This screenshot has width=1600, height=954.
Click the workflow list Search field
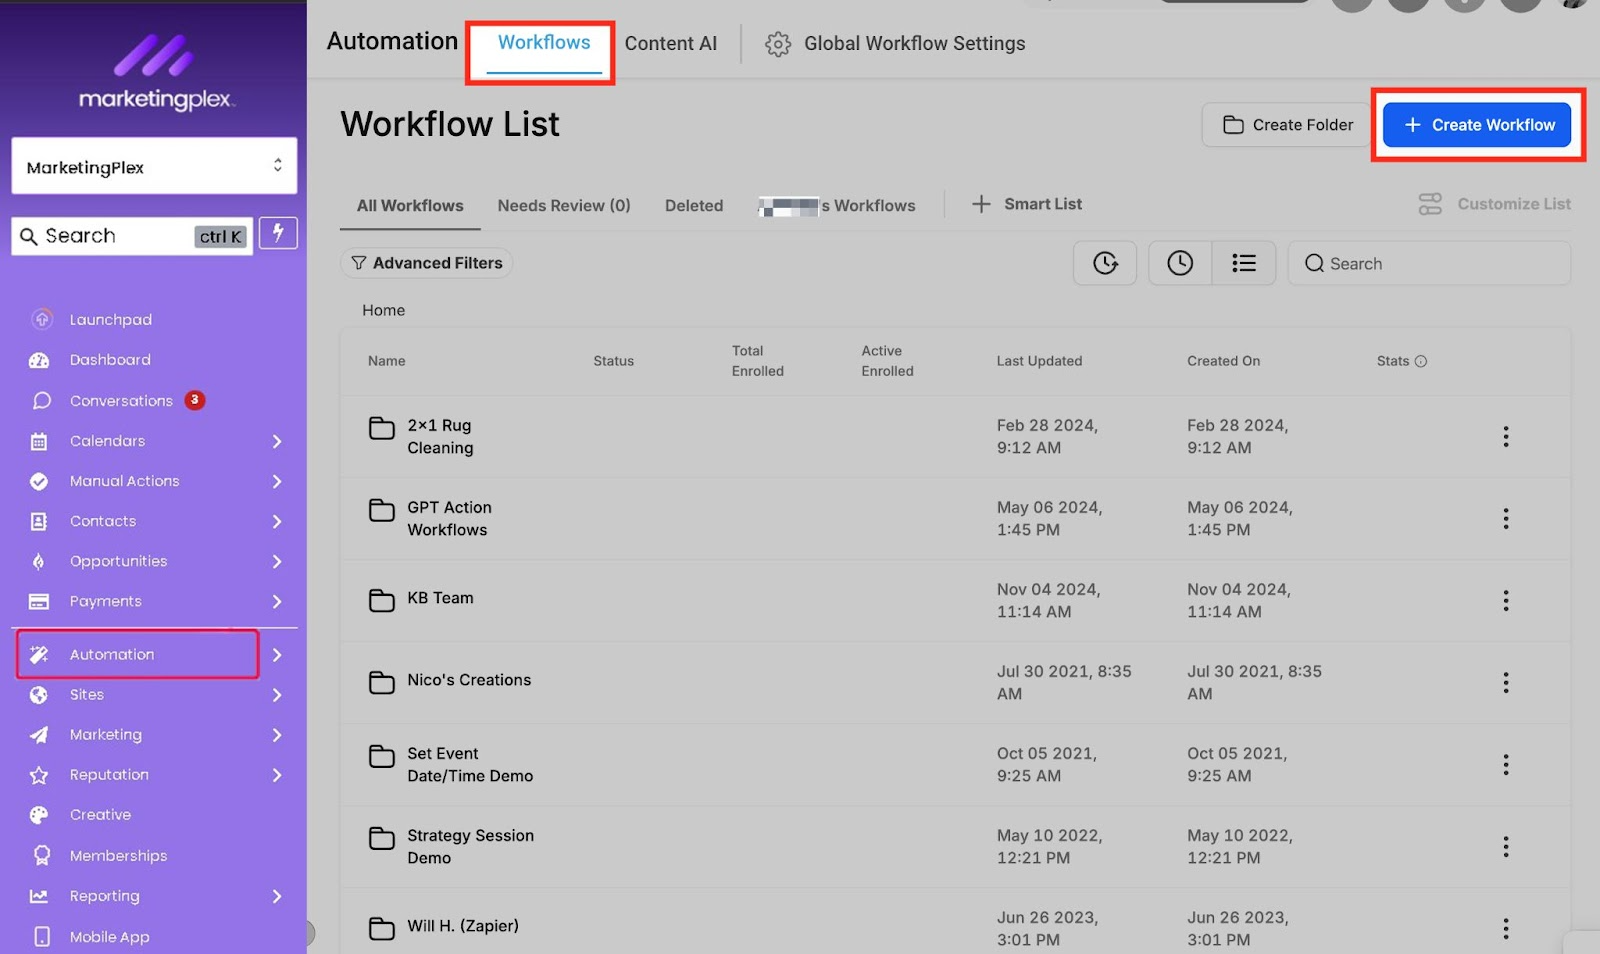click(1429, 263)
